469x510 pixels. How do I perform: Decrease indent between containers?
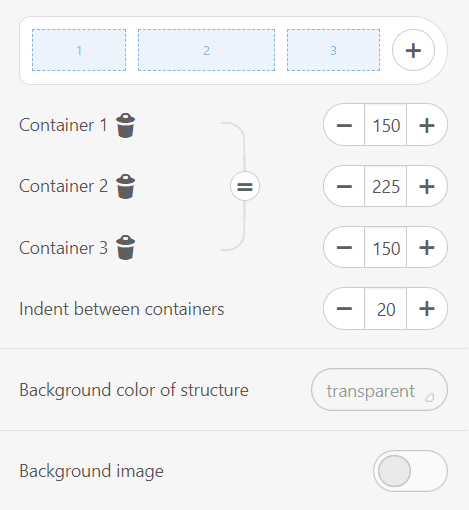(x=344, y=309)
